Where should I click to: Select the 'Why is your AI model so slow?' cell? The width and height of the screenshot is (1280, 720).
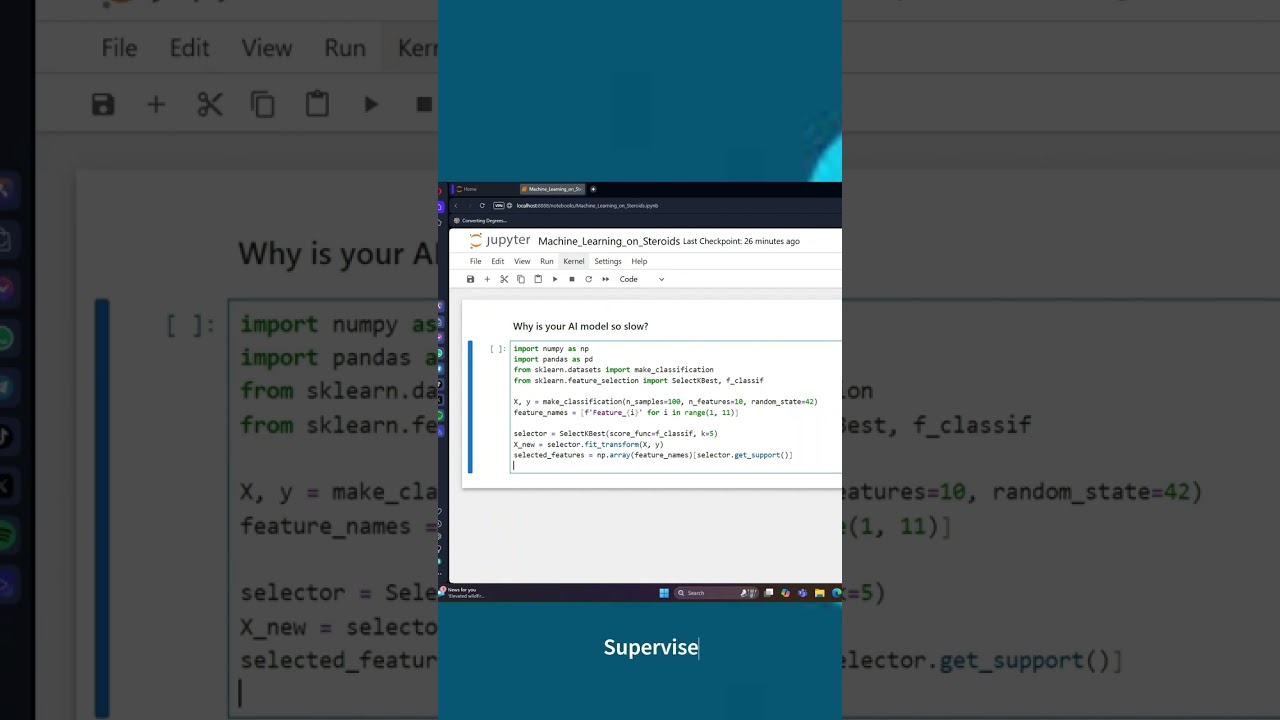[580, 326]
